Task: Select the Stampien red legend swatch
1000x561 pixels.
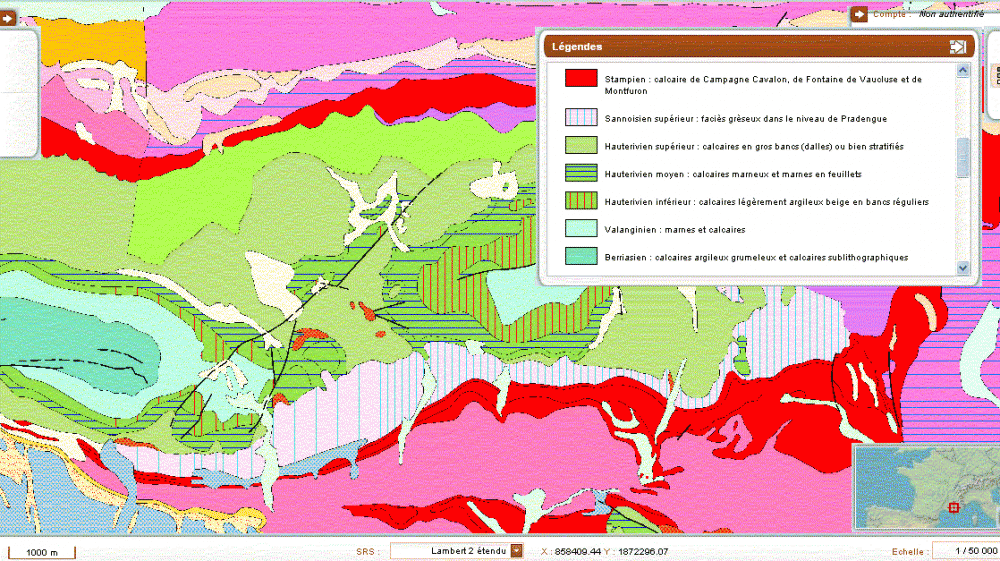Action: [x=581, y=79]
